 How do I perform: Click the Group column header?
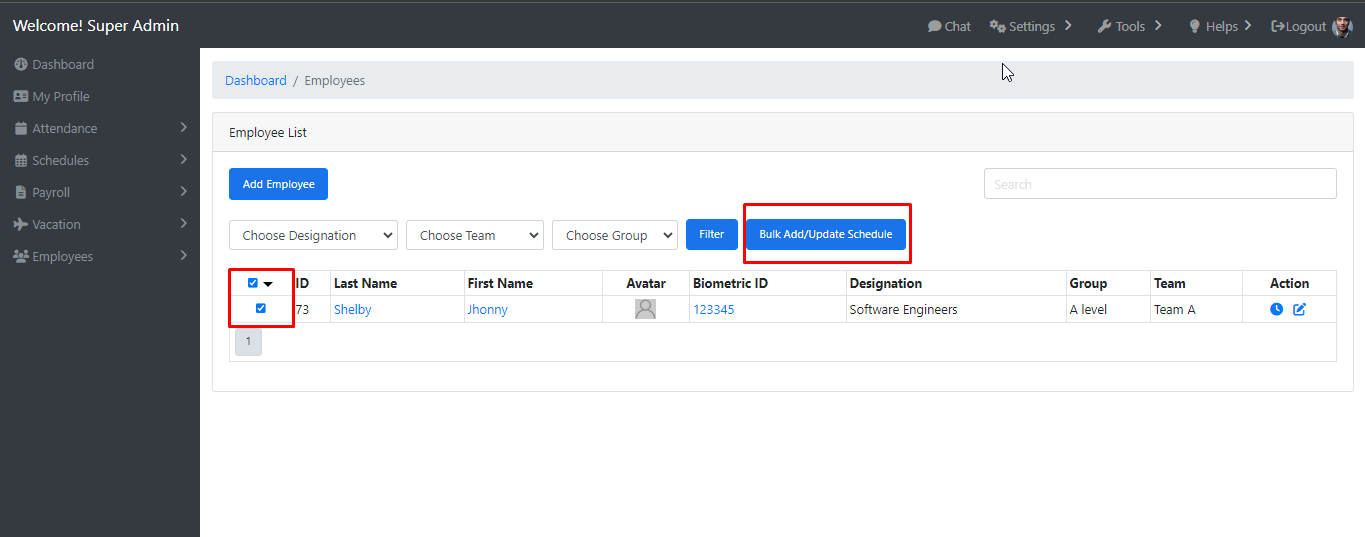point(1088,283)
